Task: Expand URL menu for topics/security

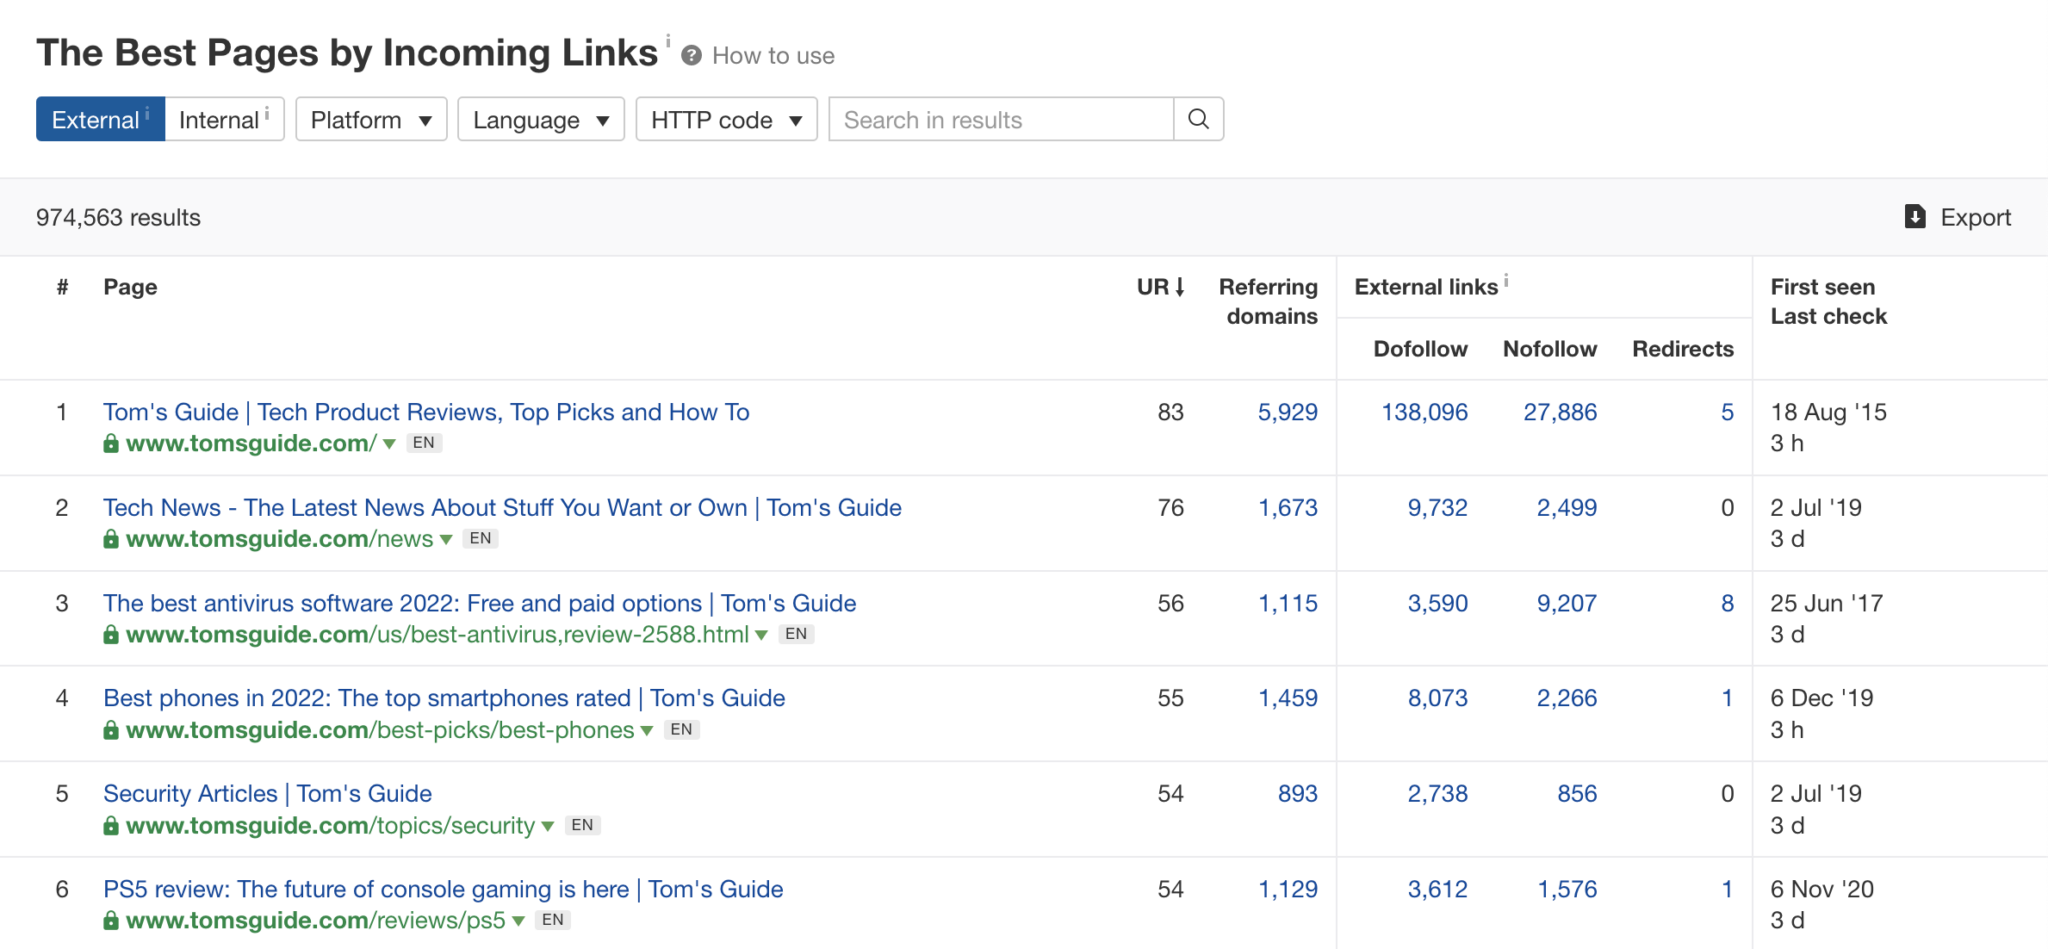Action: tap(547, 827)
